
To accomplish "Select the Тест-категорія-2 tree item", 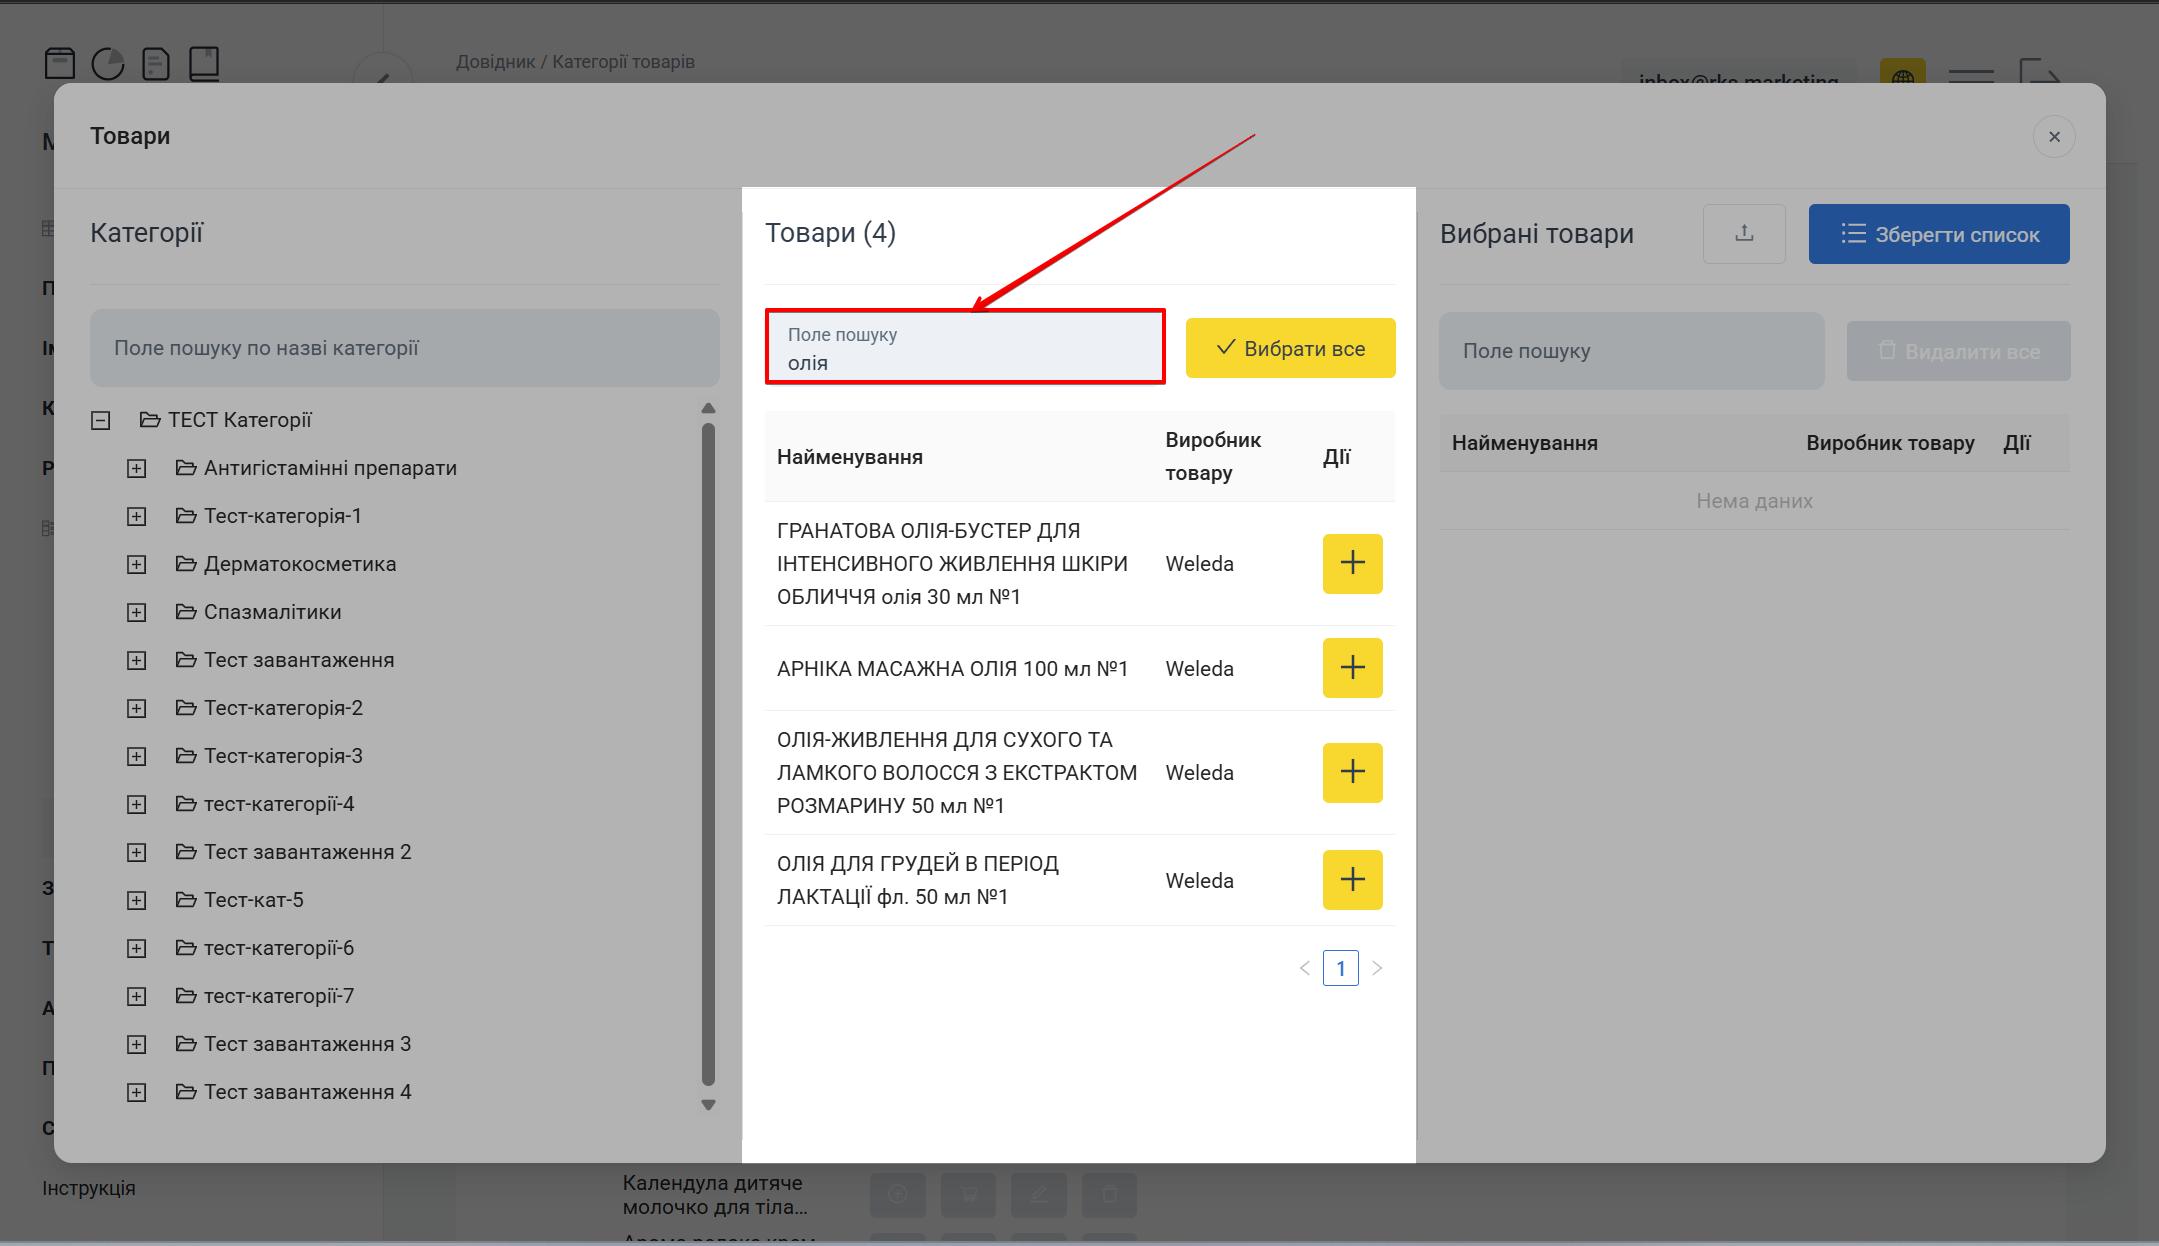I will coord(283,708).
